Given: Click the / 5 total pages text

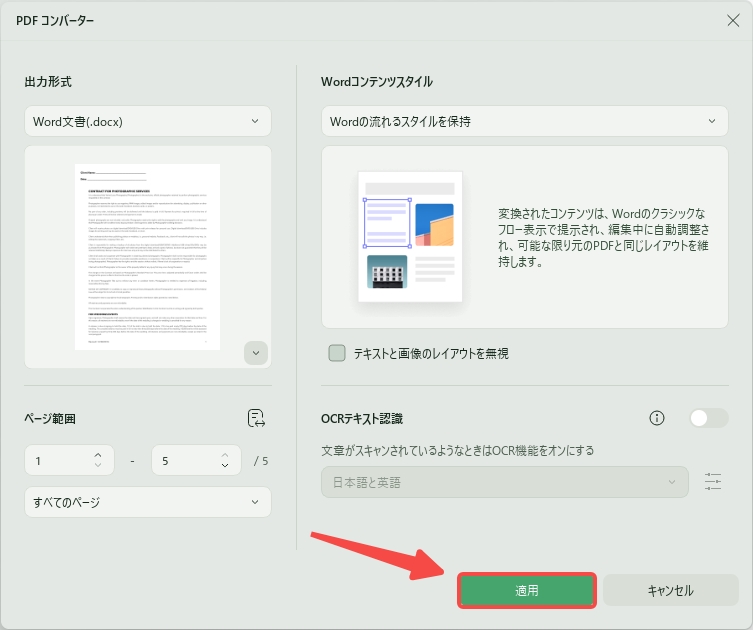Looking at the screenshot, I should [x=261, y=461].
